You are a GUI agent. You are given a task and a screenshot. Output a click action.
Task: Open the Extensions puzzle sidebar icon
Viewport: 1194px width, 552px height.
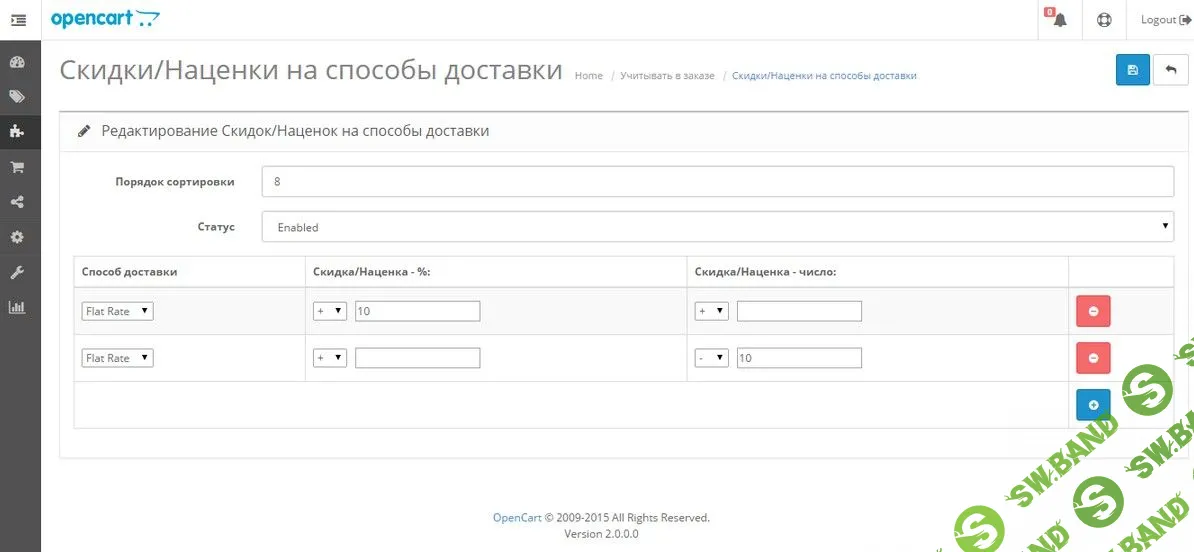[x=17, y=132]
